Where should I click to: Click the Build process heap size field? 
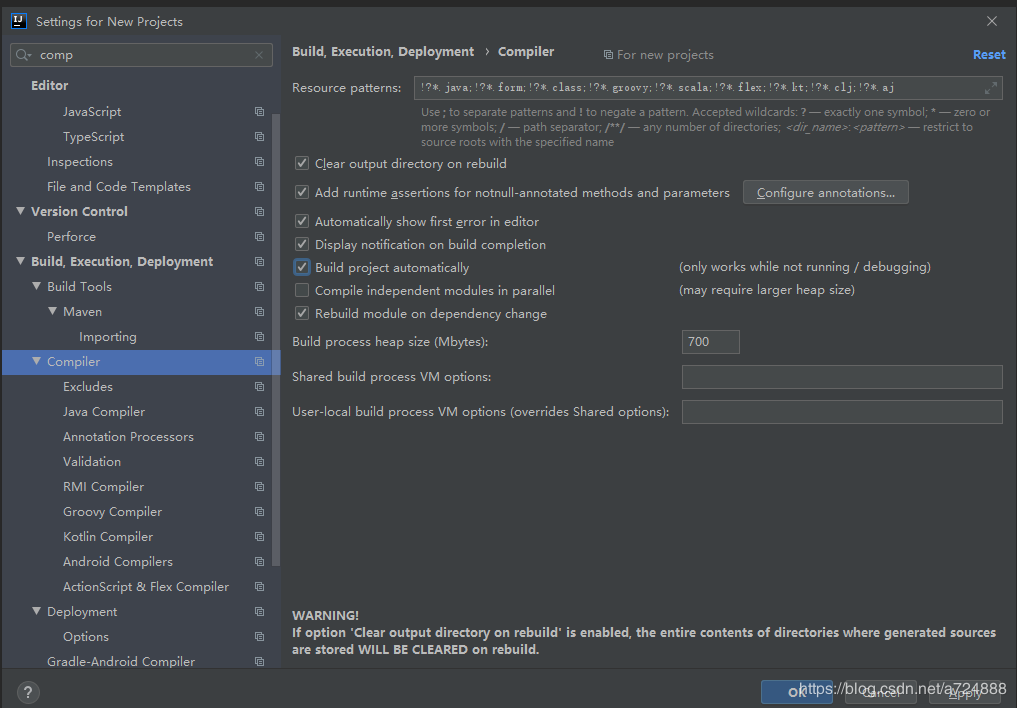(x=711, y=342)
